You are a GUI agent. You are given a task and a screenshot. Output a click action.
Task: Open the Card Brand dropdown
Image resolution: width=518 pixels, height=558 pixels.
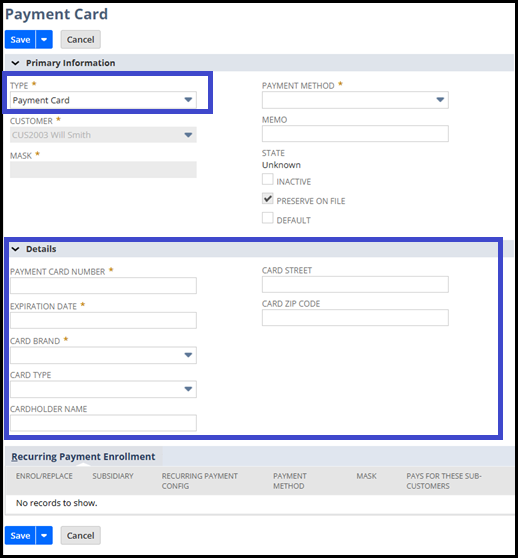103,355
